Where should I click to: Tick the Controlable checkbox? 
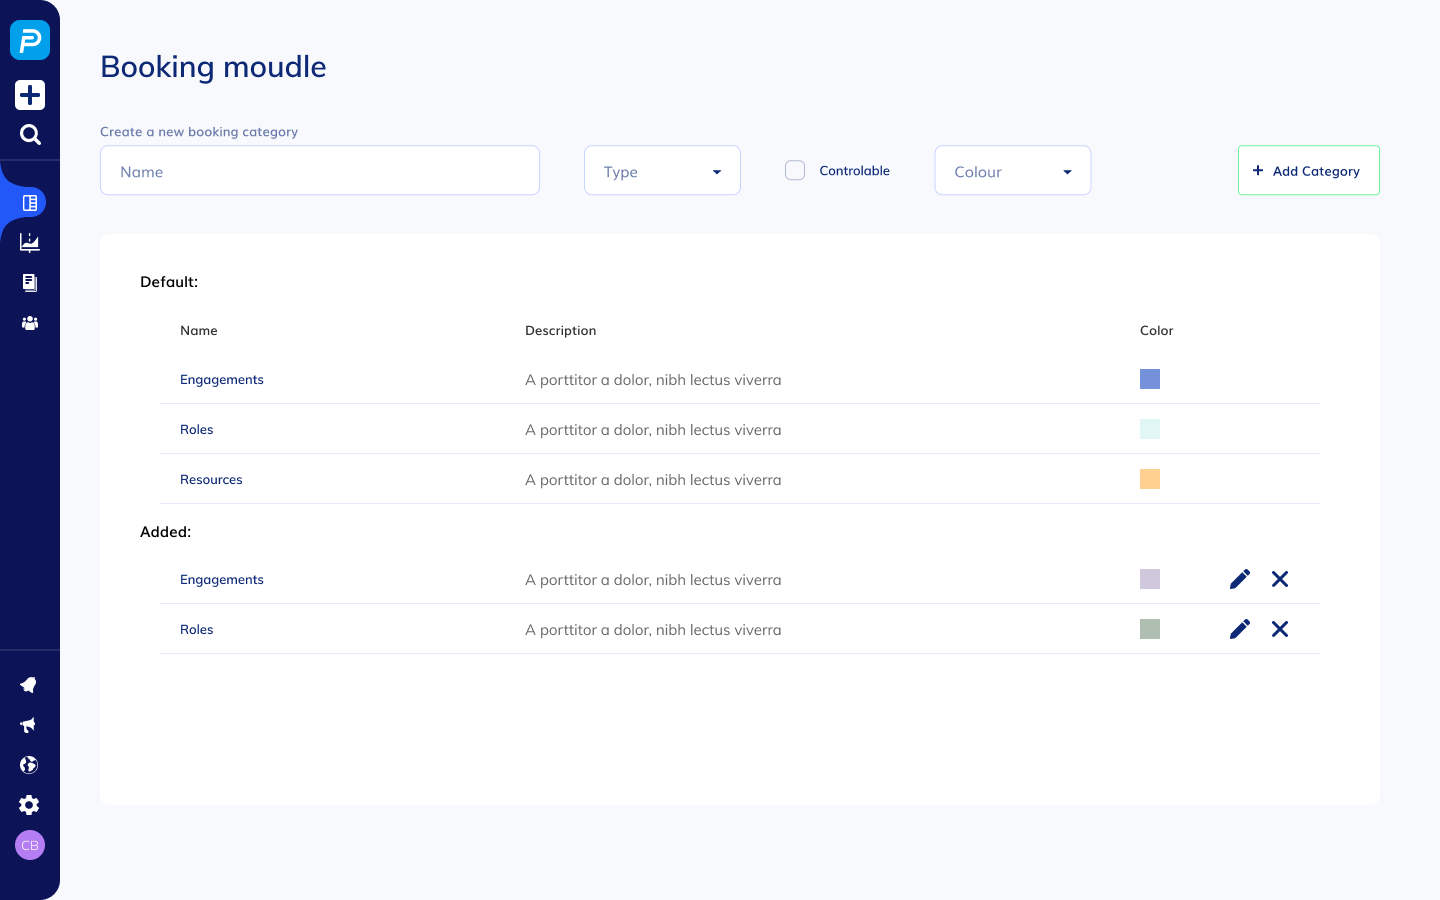795,171
